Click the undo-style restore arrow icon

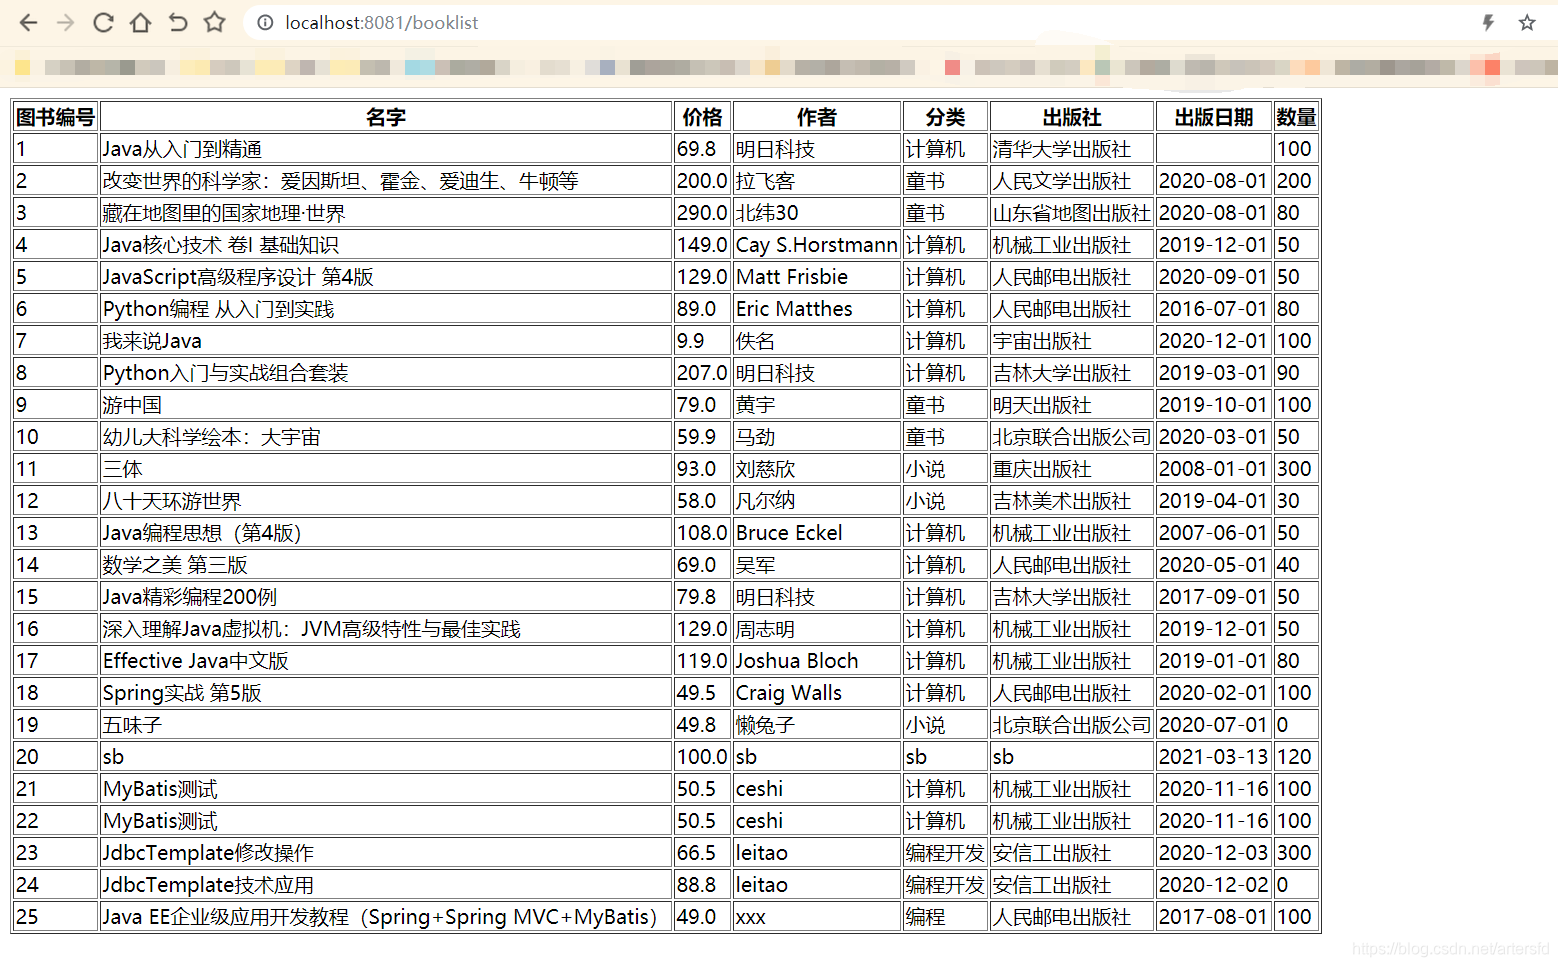coord(178,22)
